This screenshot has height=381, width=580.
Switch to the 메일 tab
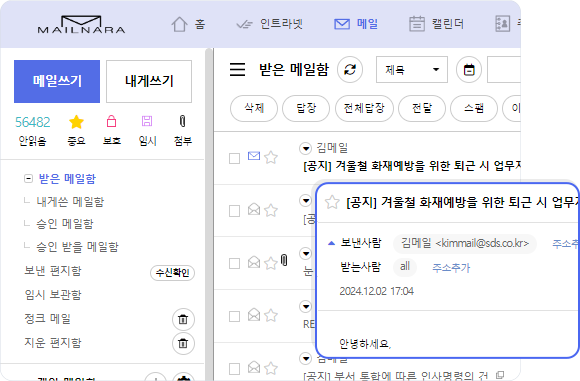(x=356, y=24)
